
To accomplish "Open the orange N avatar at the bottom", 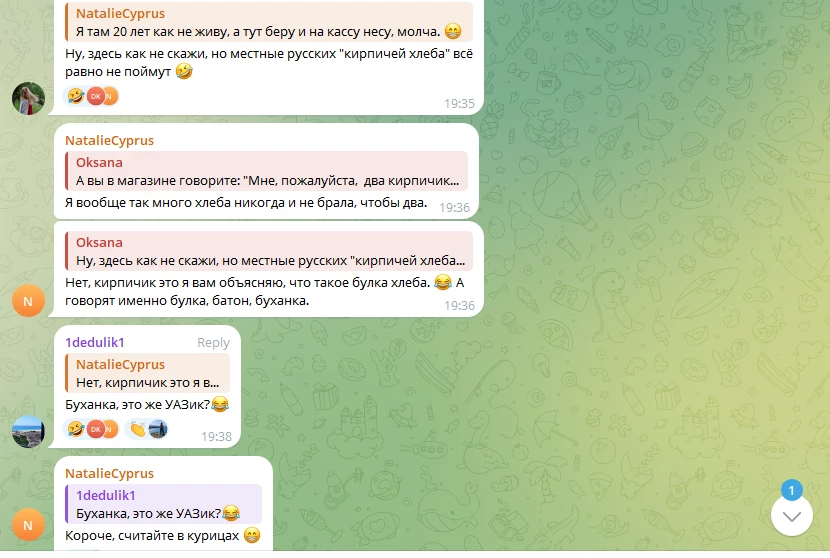I will 28,525.
